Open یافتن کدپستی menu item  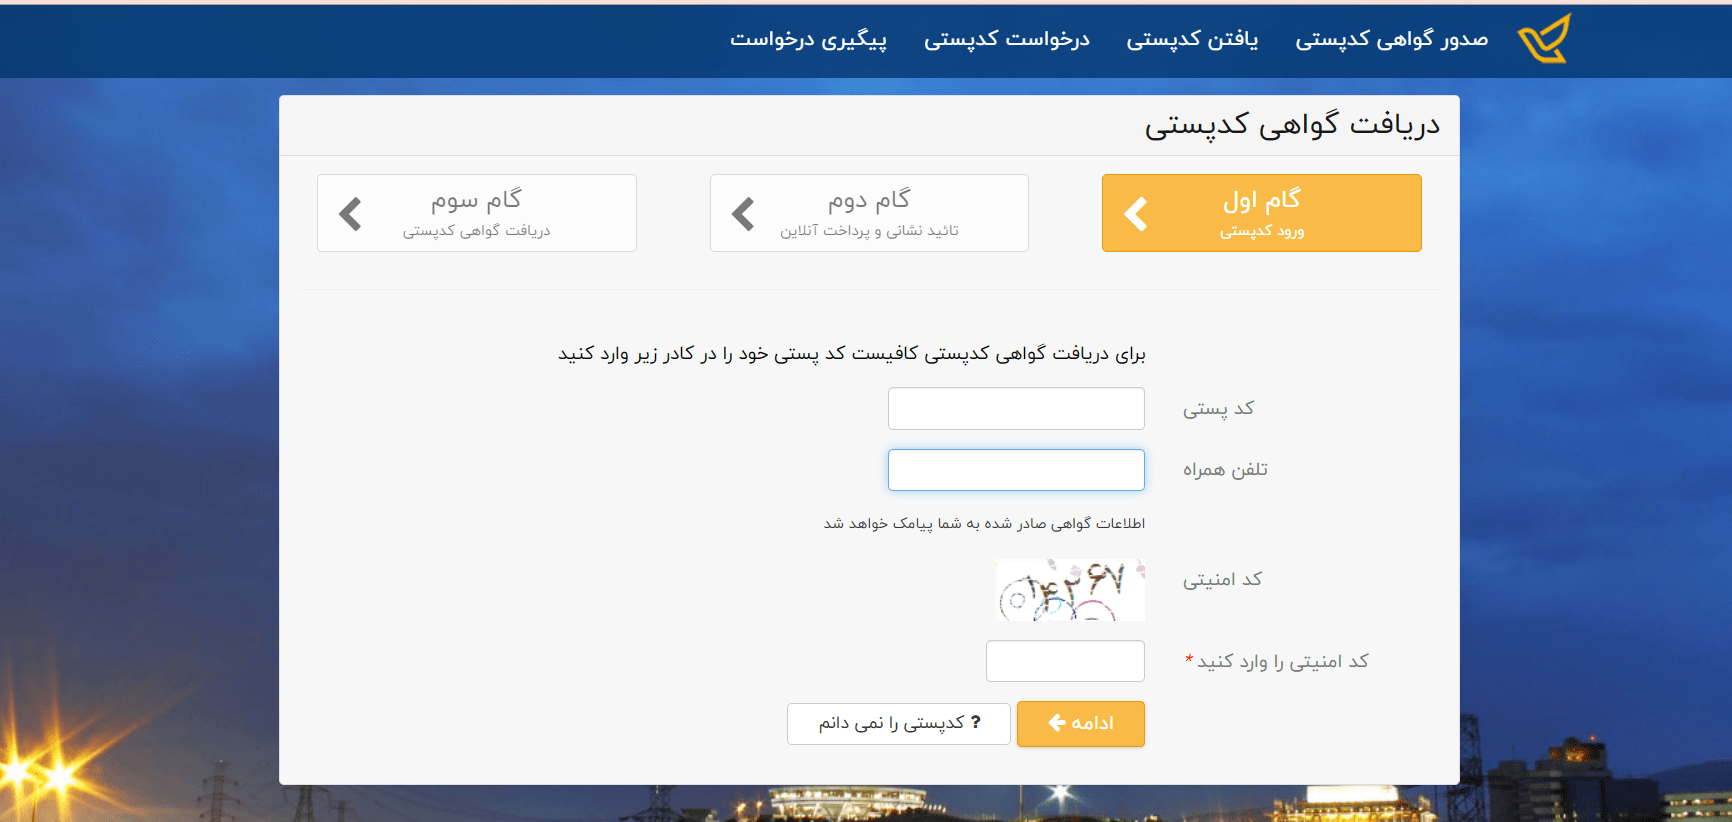point(1192,39)
